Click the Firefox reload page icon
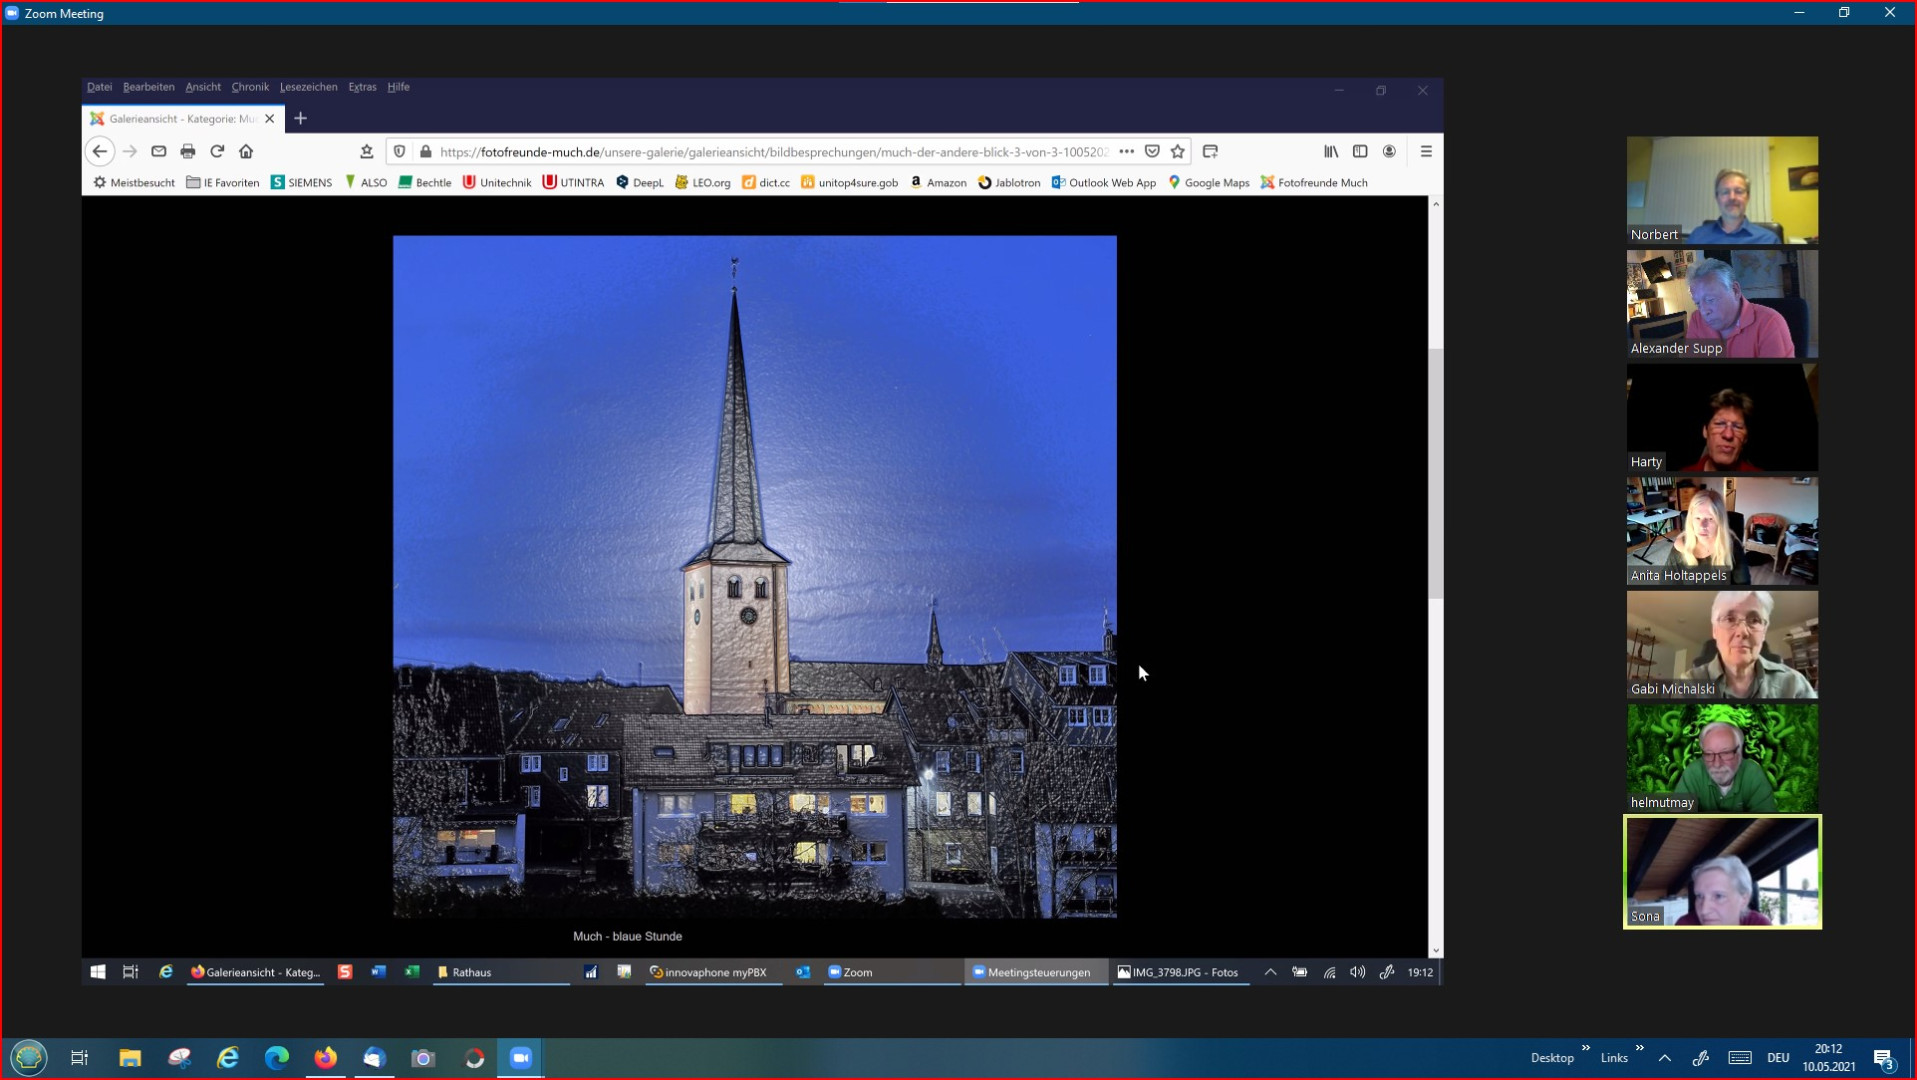Screen dimensions: 1917x1080 pos(217,151)
